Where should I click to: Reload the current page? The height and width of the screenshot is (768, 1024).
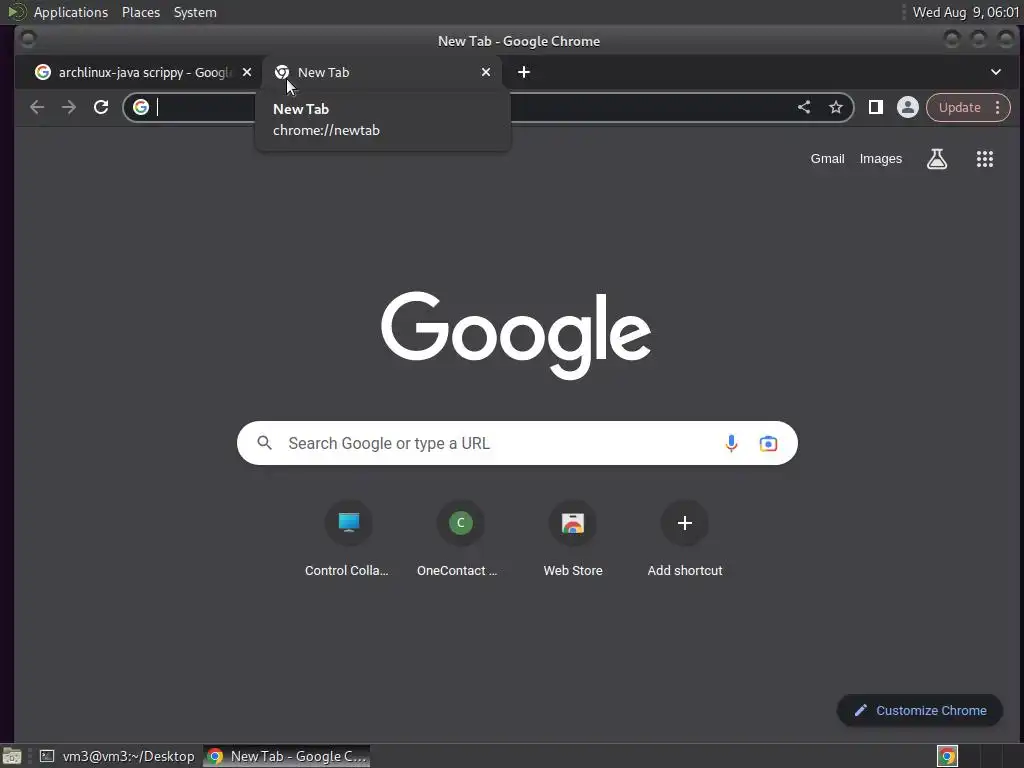pyautogui.click(x=101, y=107)
